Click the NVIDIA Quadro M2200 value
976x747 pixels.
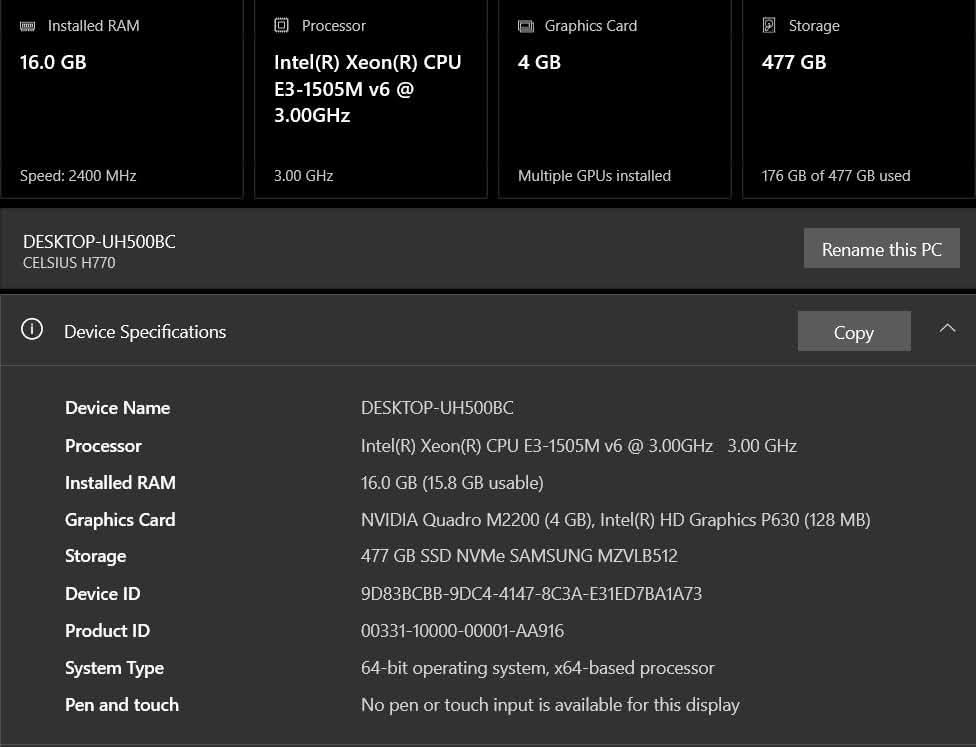point(616,520)
